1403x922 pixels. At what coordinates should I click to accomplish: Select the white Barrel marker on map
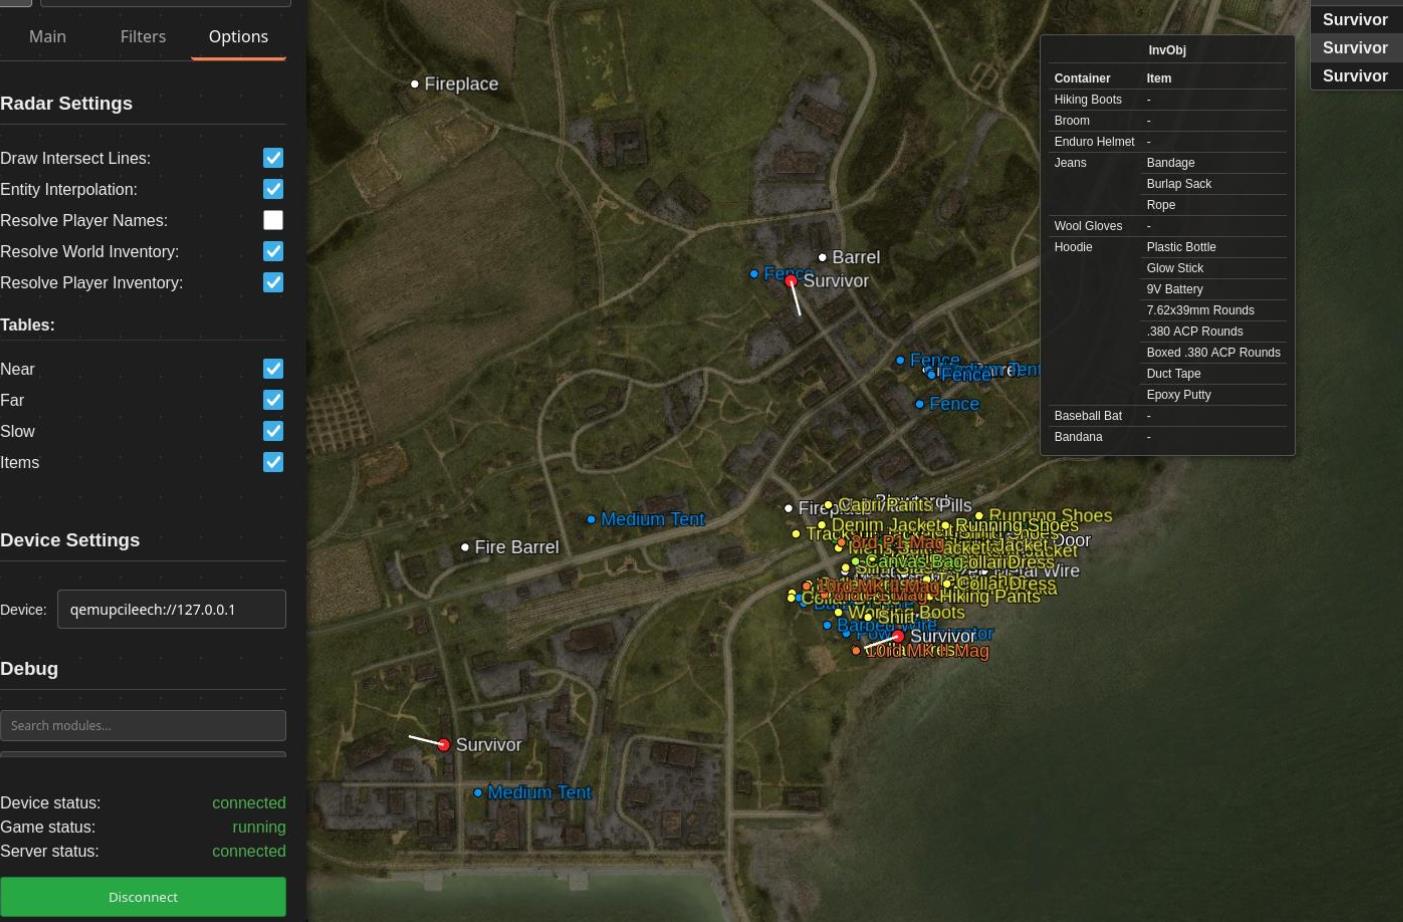coord(823,257)
